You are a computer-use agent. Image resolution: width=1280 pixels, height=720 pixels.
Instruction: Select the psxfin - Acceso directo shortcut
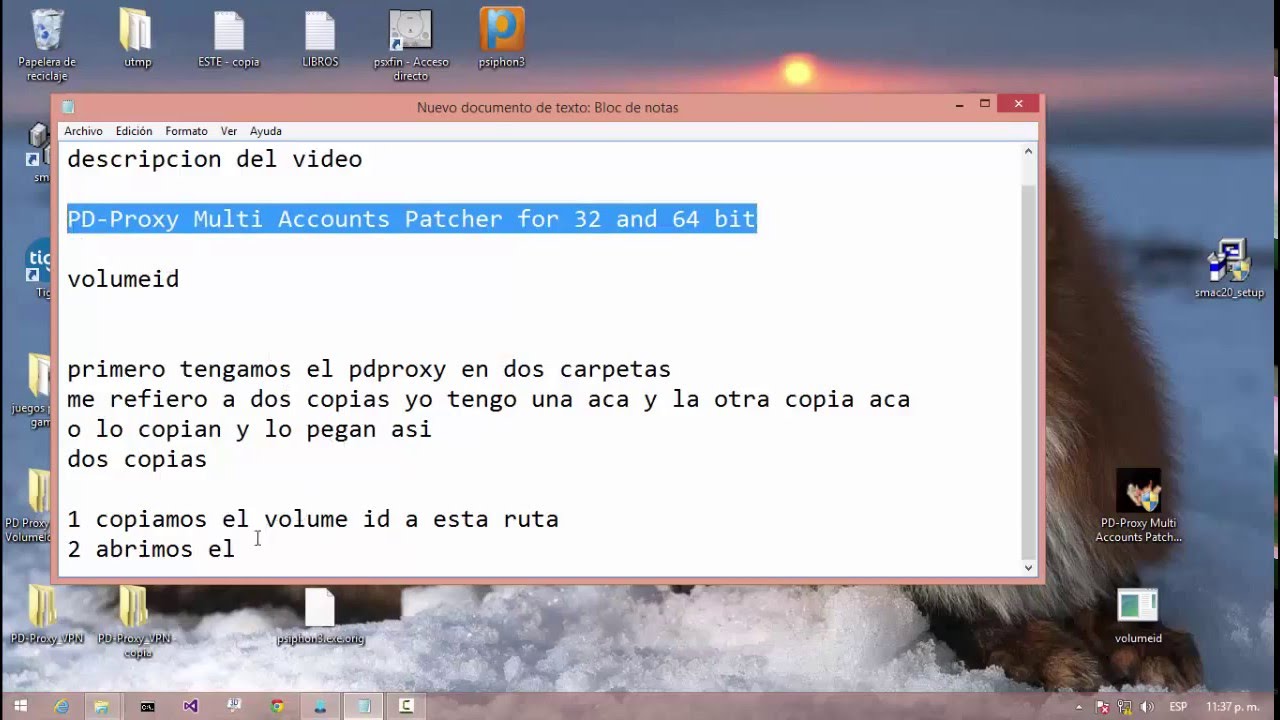411,45
